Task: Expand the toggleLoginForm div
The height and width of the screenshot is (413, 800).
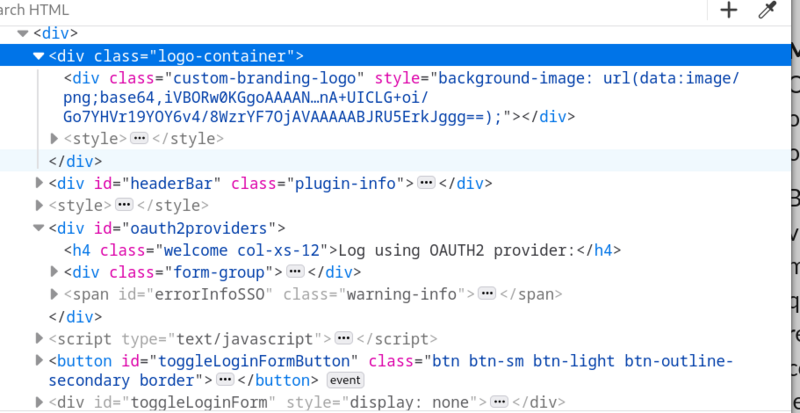Action: click(x=39, y=402)
